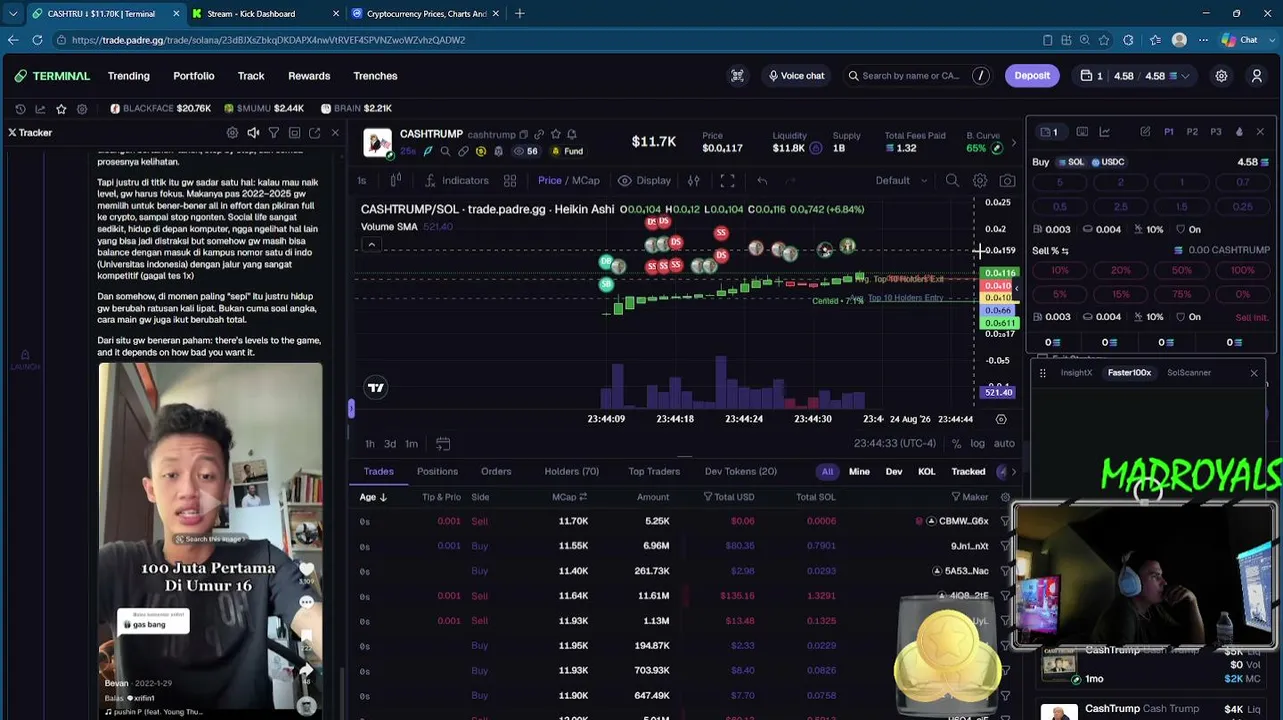Switch to the Holders (70) tab
The image size is (1283, 720).
coord(572,472)
